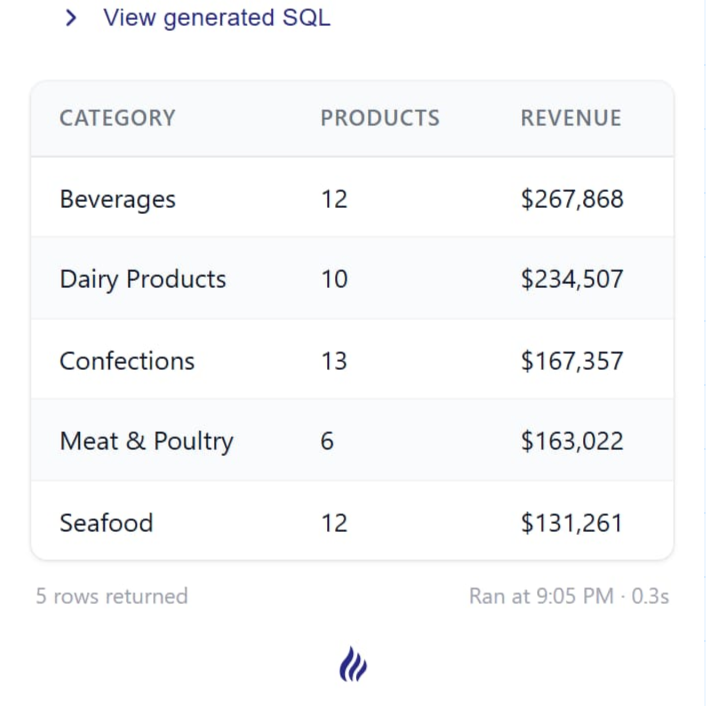Select the Meat & Poultry row
Viewport: 706px width, 706px height.
click(146, 441)
